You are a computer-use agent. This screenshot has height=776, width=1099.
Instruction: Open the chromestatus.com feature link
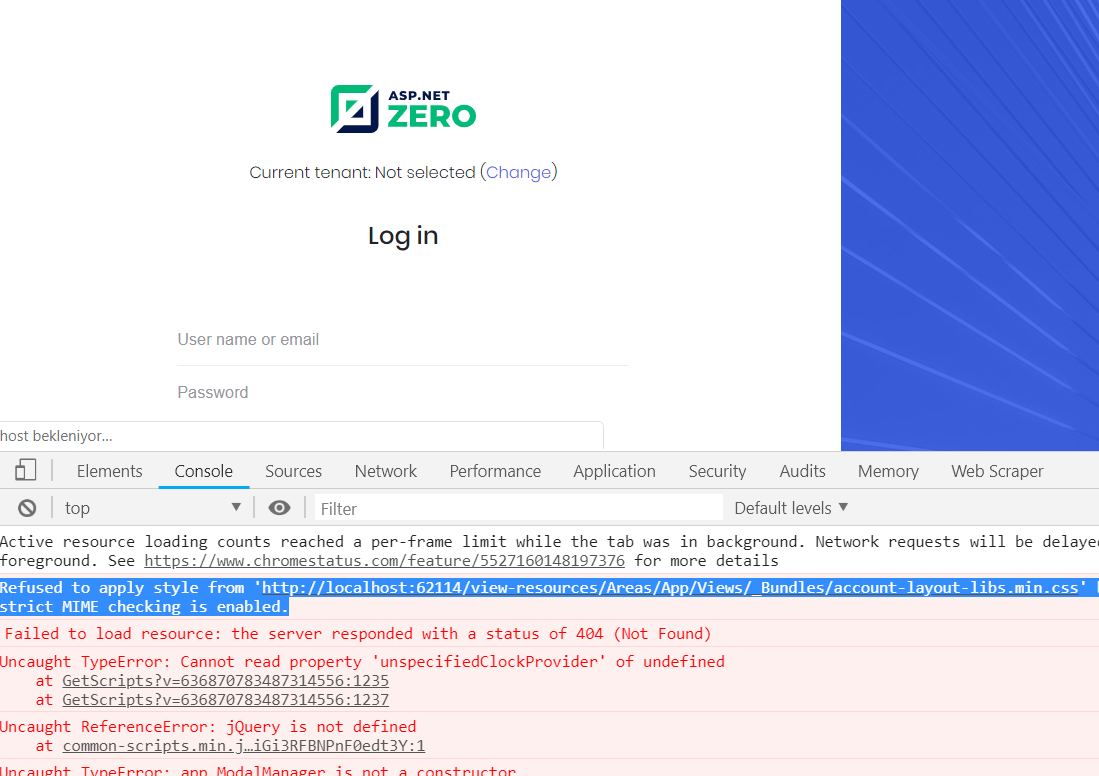[x=384, y=561]
